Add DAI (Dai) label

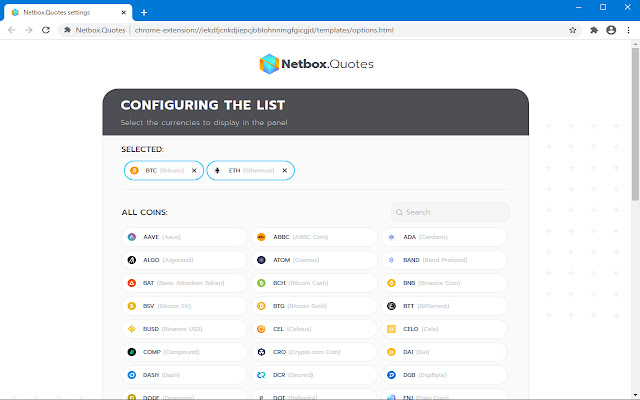416,352
